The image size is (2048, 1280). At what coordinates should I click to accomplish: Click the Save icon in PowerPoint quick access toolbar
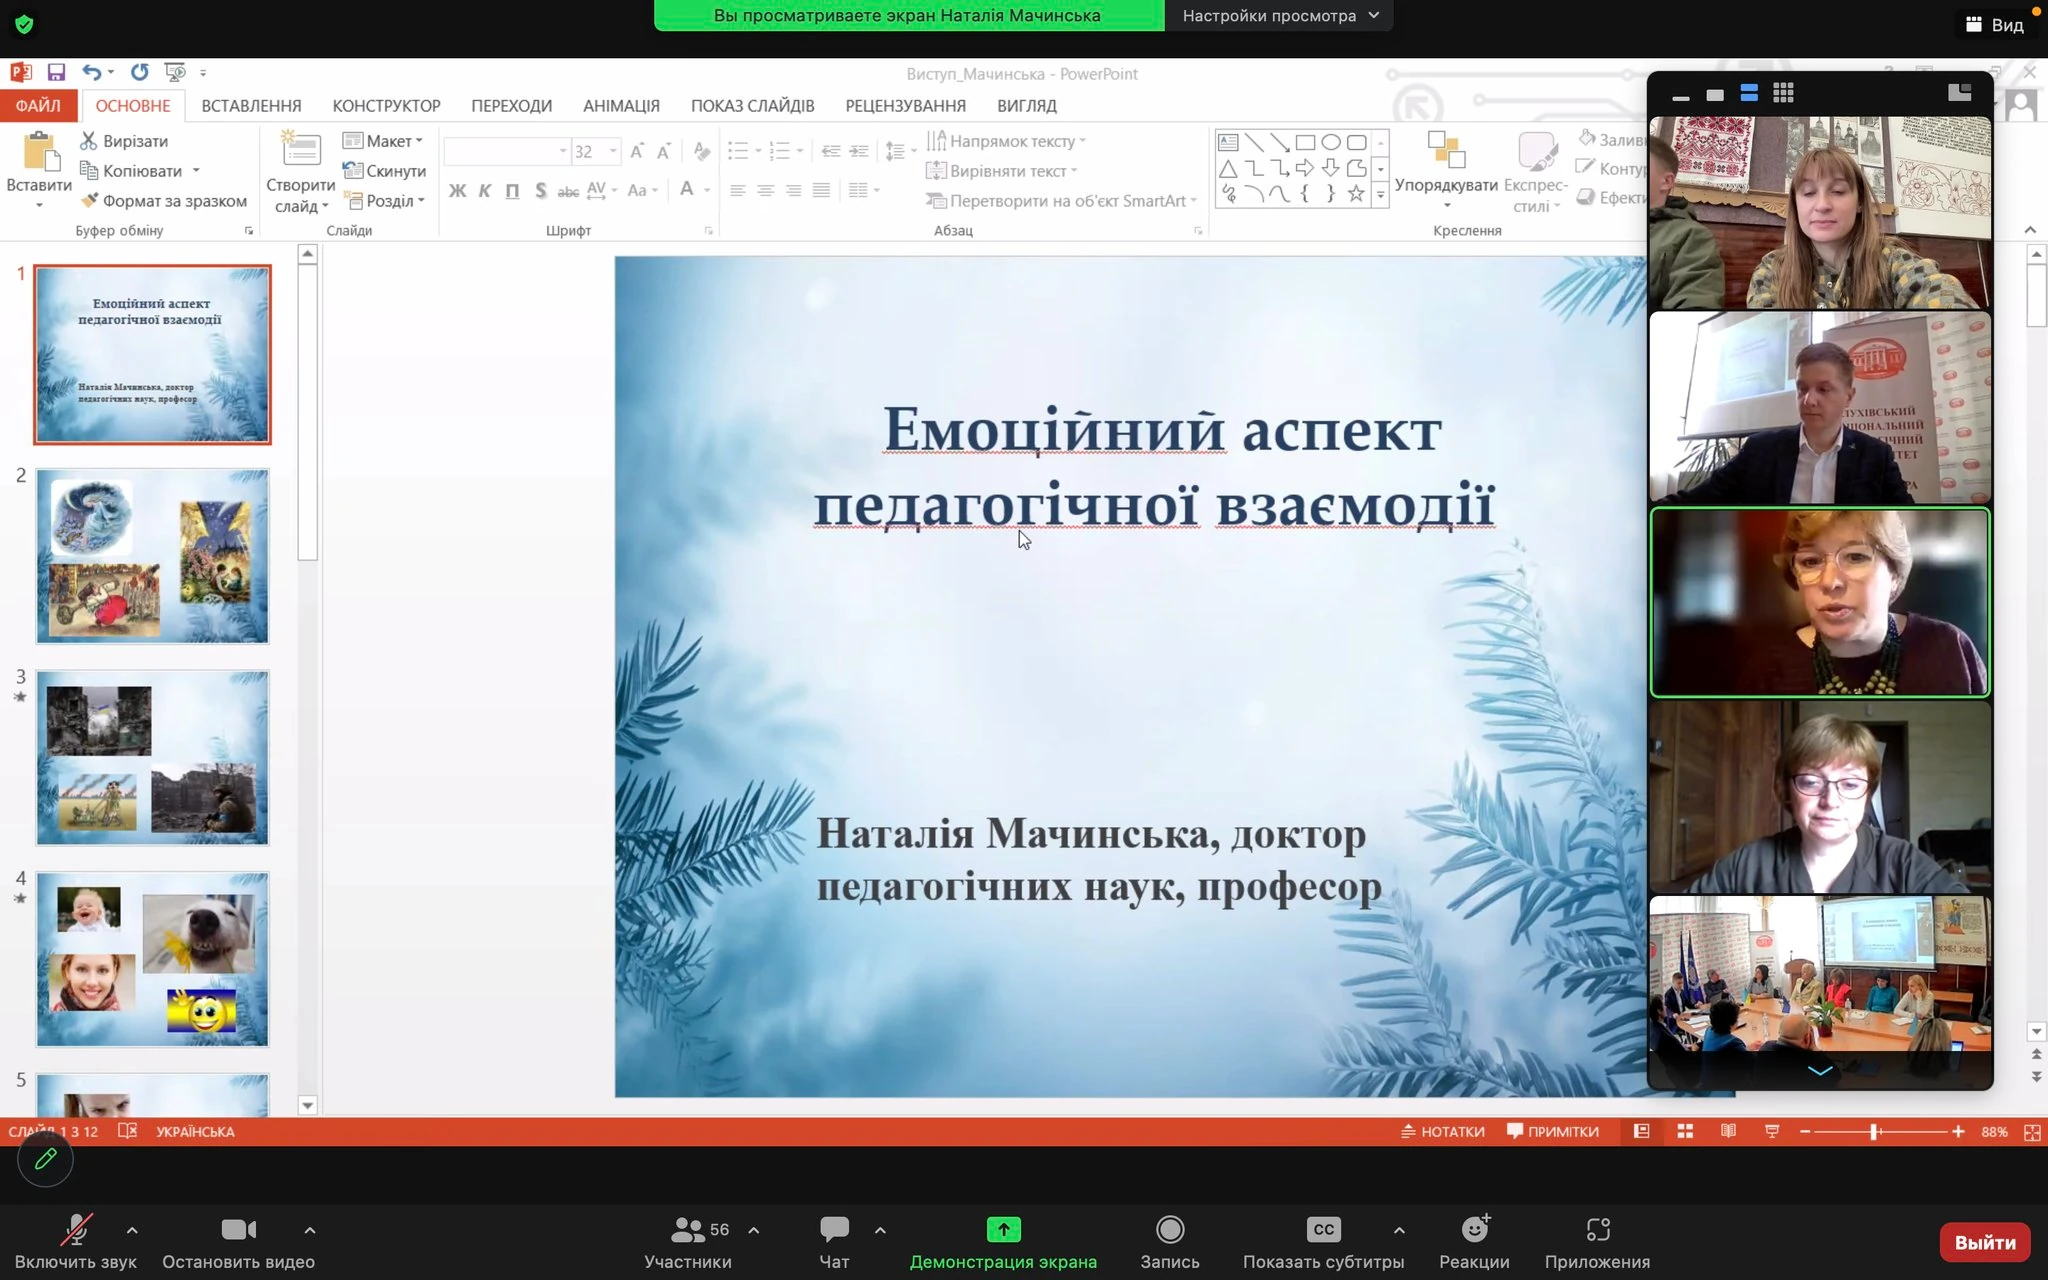(x=56, y=72)
